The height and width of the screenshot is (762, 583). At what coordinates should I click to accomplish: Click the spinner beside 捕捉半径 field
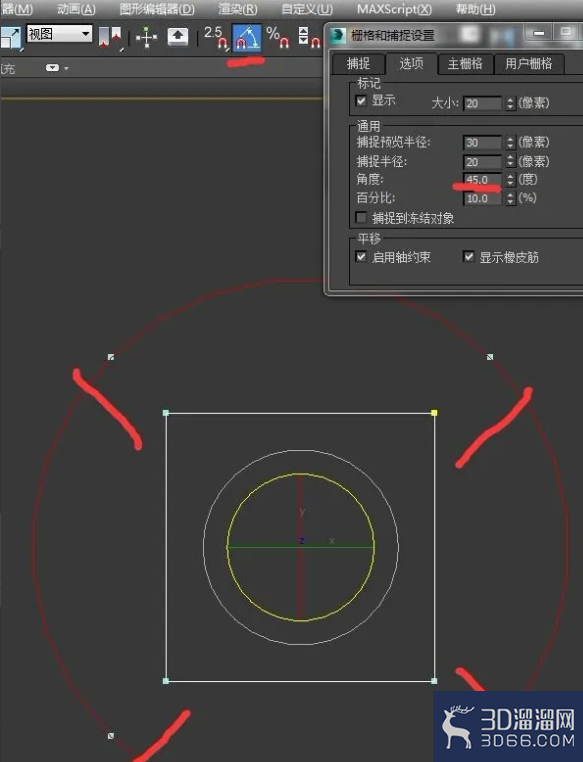tap(510, 161)
